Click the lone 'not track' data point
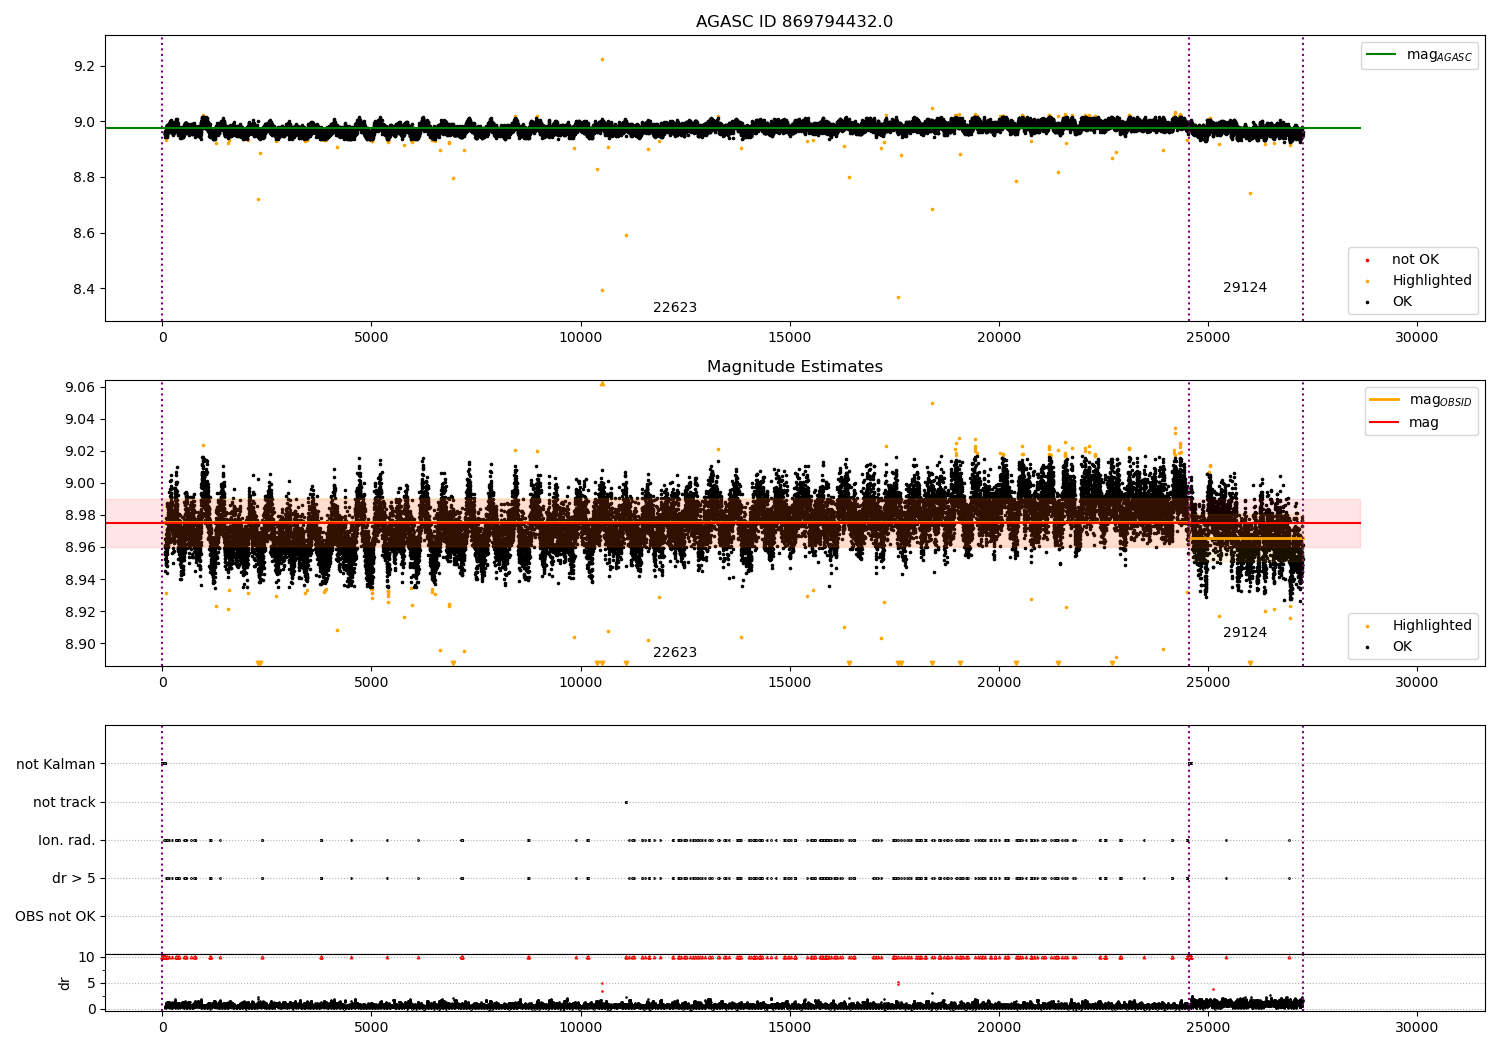The image size is (1500, 1050). click(x=626, y=802)
